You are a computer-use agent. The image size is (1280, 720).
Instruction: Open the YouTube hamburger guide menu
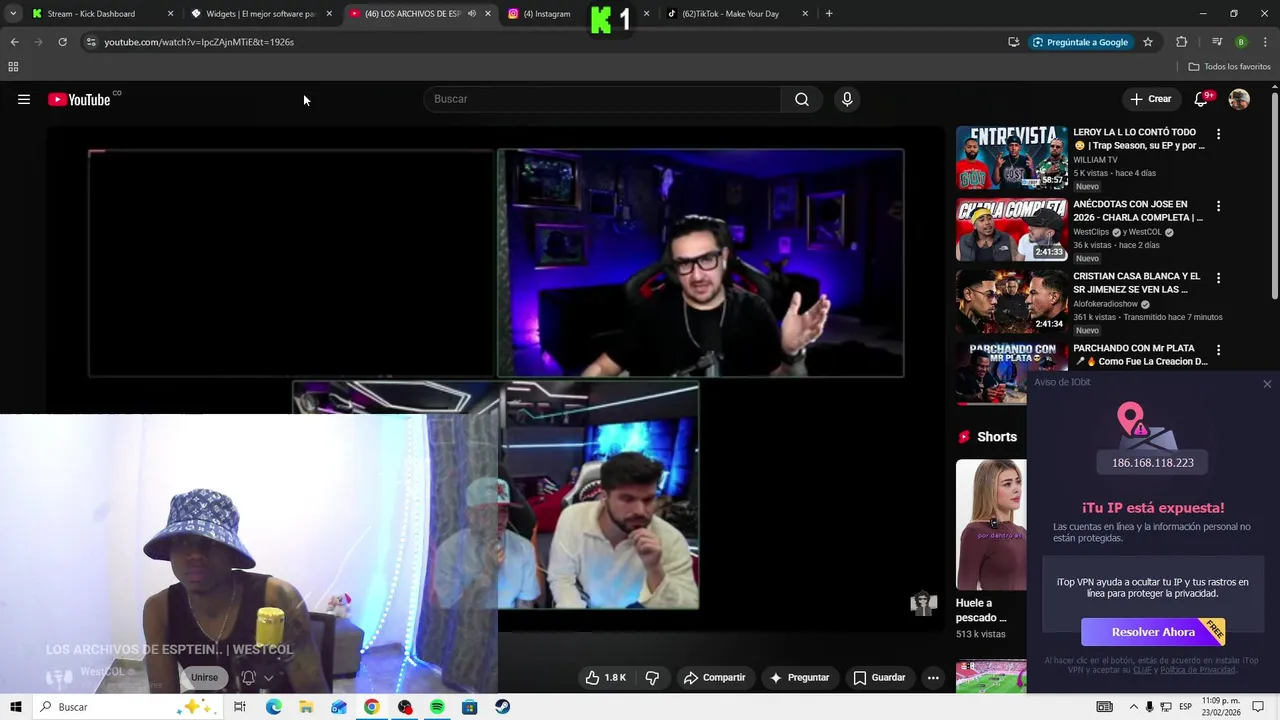click(24, 99)
